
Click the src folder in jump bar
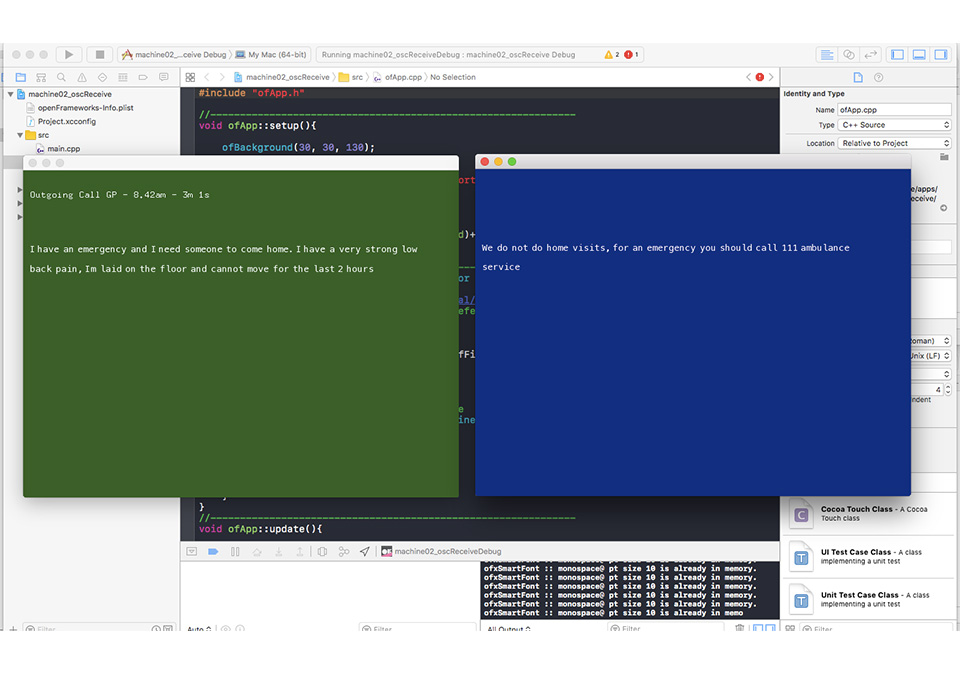[351, 77]
